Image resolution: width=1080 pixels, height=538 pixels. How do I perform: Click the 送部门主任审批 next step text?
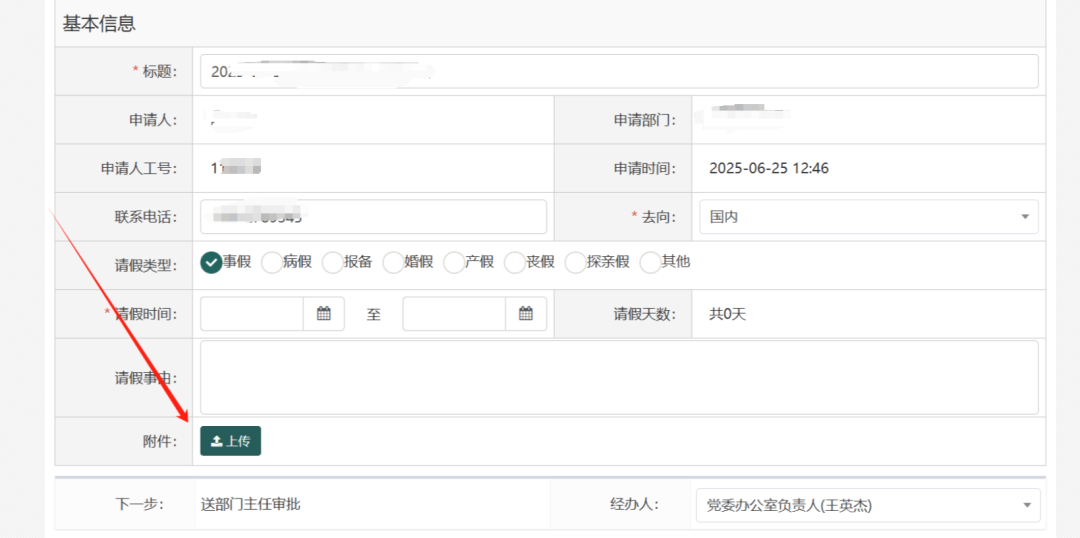250,505
